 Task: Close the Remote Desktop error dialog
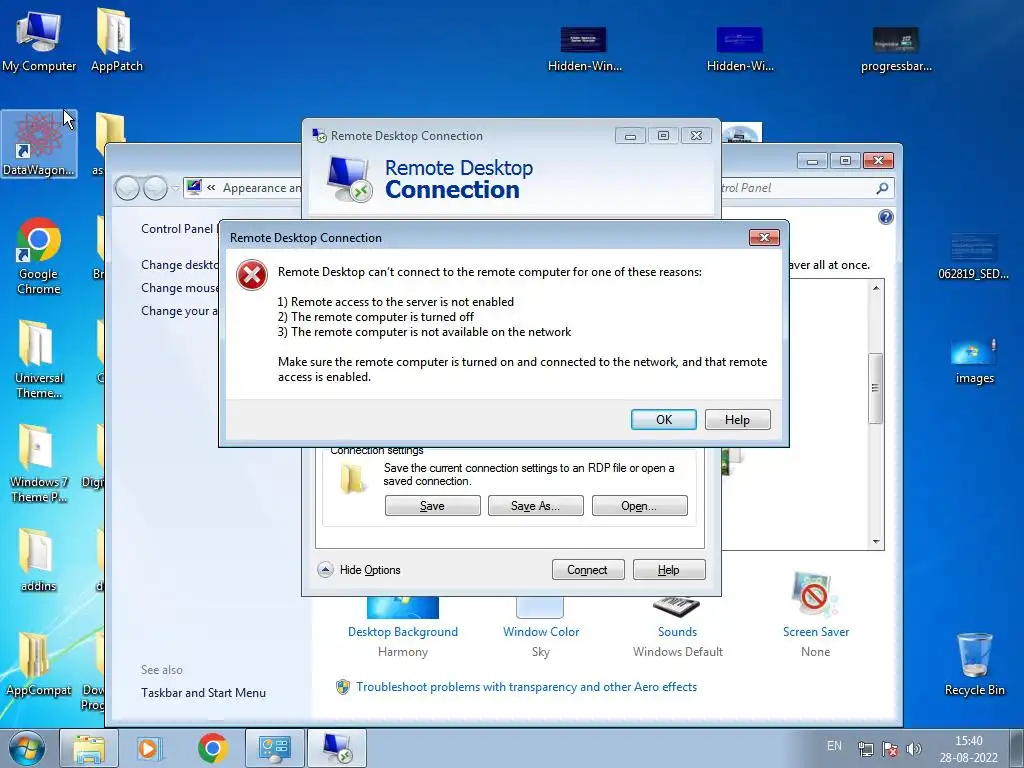[764, 237]
